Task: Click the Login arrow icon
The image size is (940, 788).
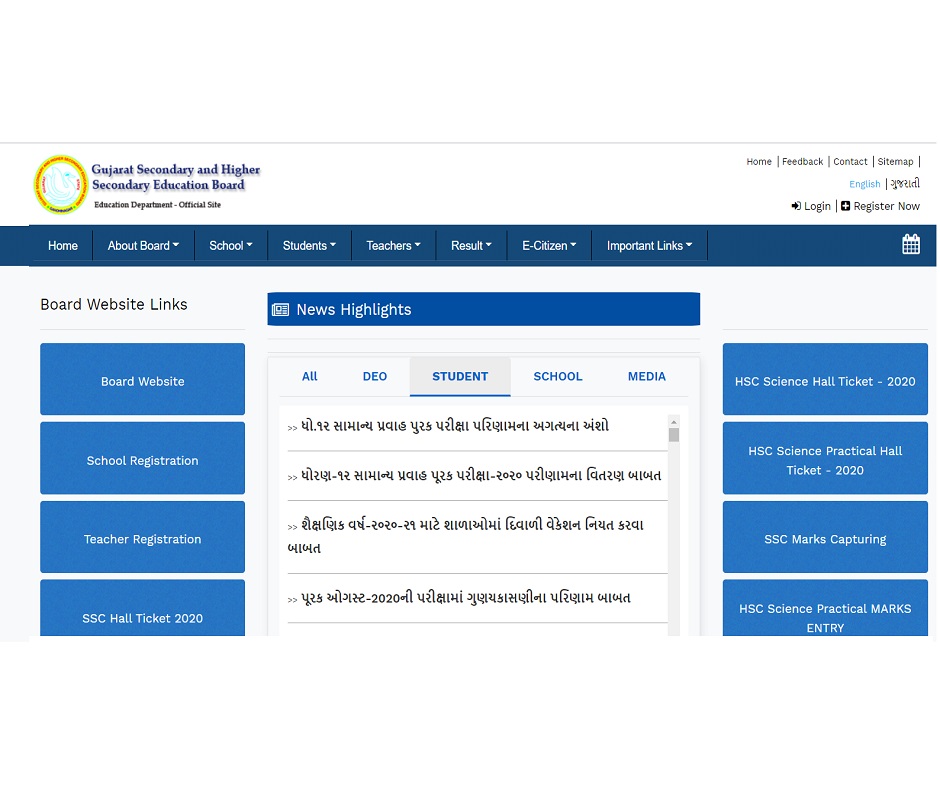Action: coord(796,206)
